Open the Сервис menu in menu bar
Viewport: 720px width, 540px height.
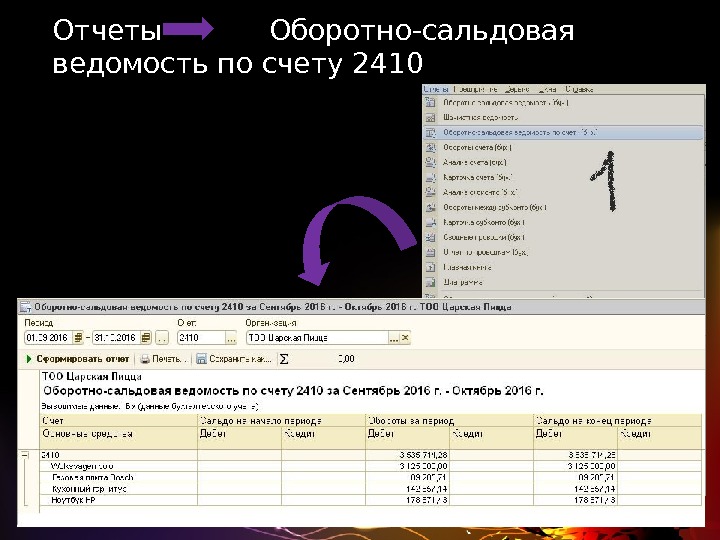click(x=517, y=89)
